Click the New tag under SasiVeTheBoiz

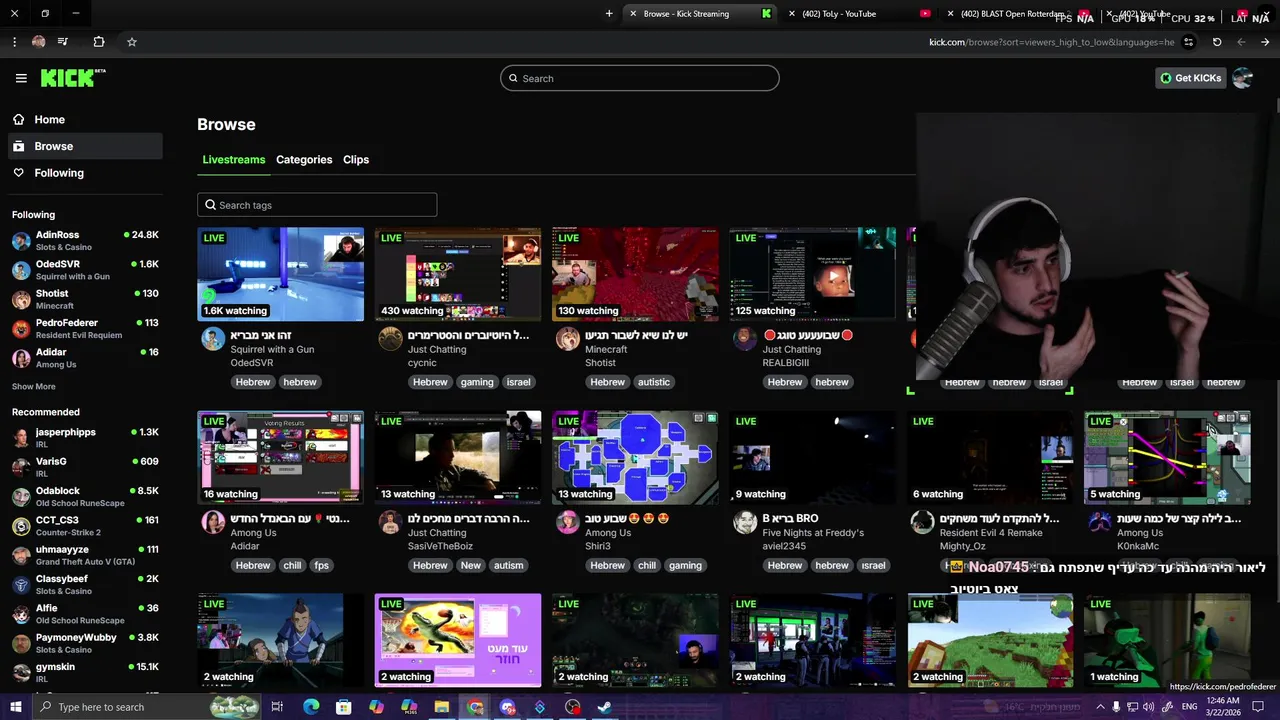coord(471,565)
